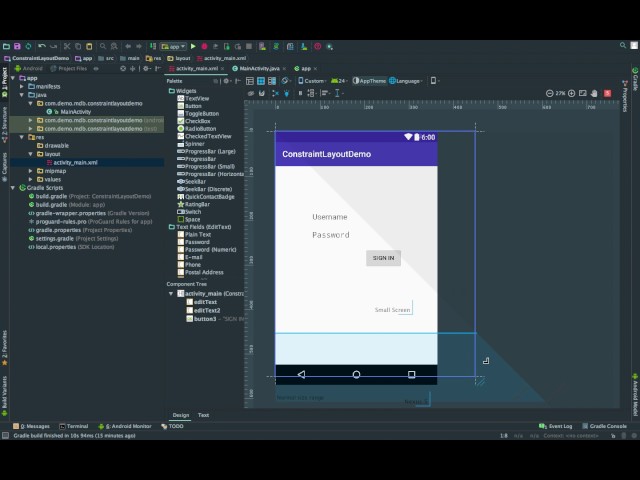Expand the values folder
This screenshot has width=640, height=480.
point(31,179)
